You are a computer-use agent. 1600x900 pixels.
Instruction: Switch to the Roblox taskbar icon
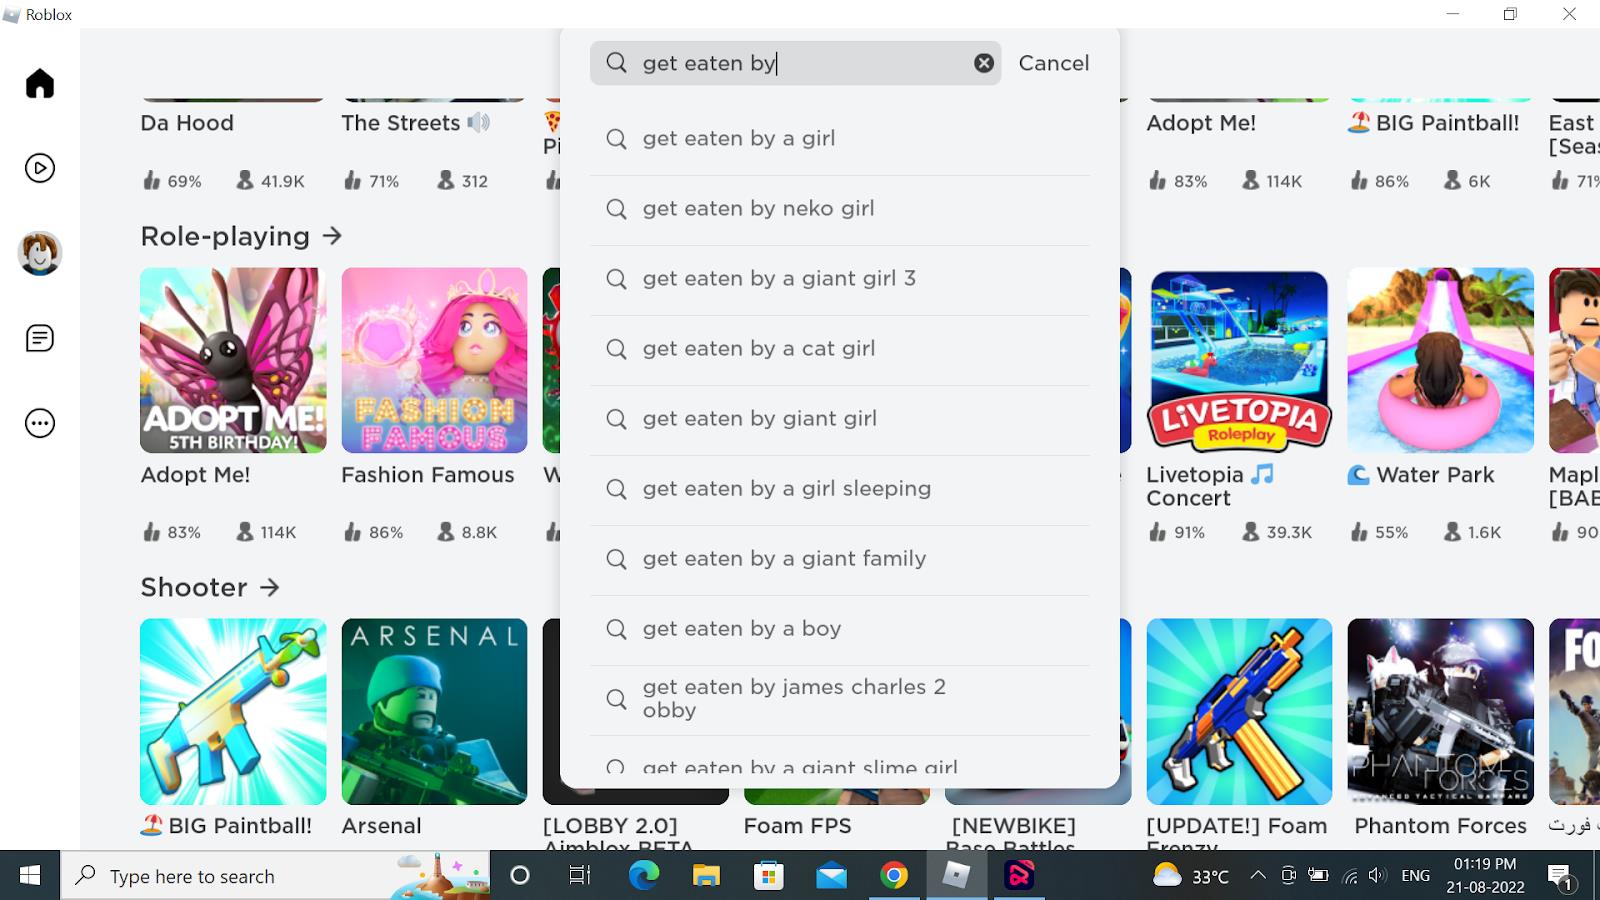pyautogui.click(x=957, y=876)
